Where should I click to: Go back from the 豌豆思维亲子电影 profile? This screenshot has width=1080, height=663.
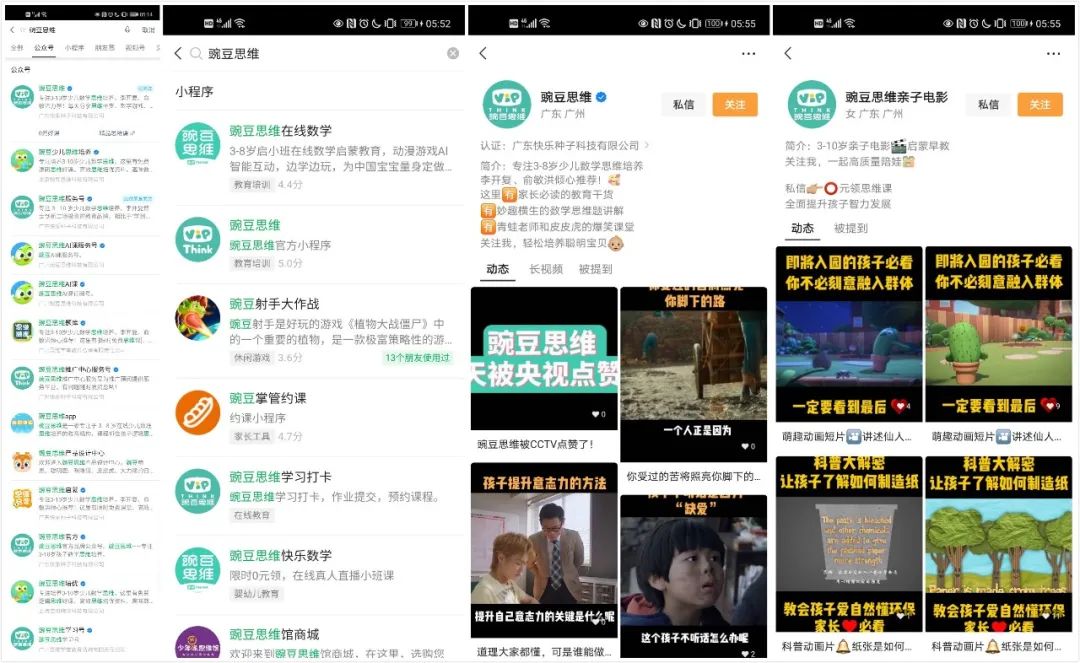click(x=788, y=54)
